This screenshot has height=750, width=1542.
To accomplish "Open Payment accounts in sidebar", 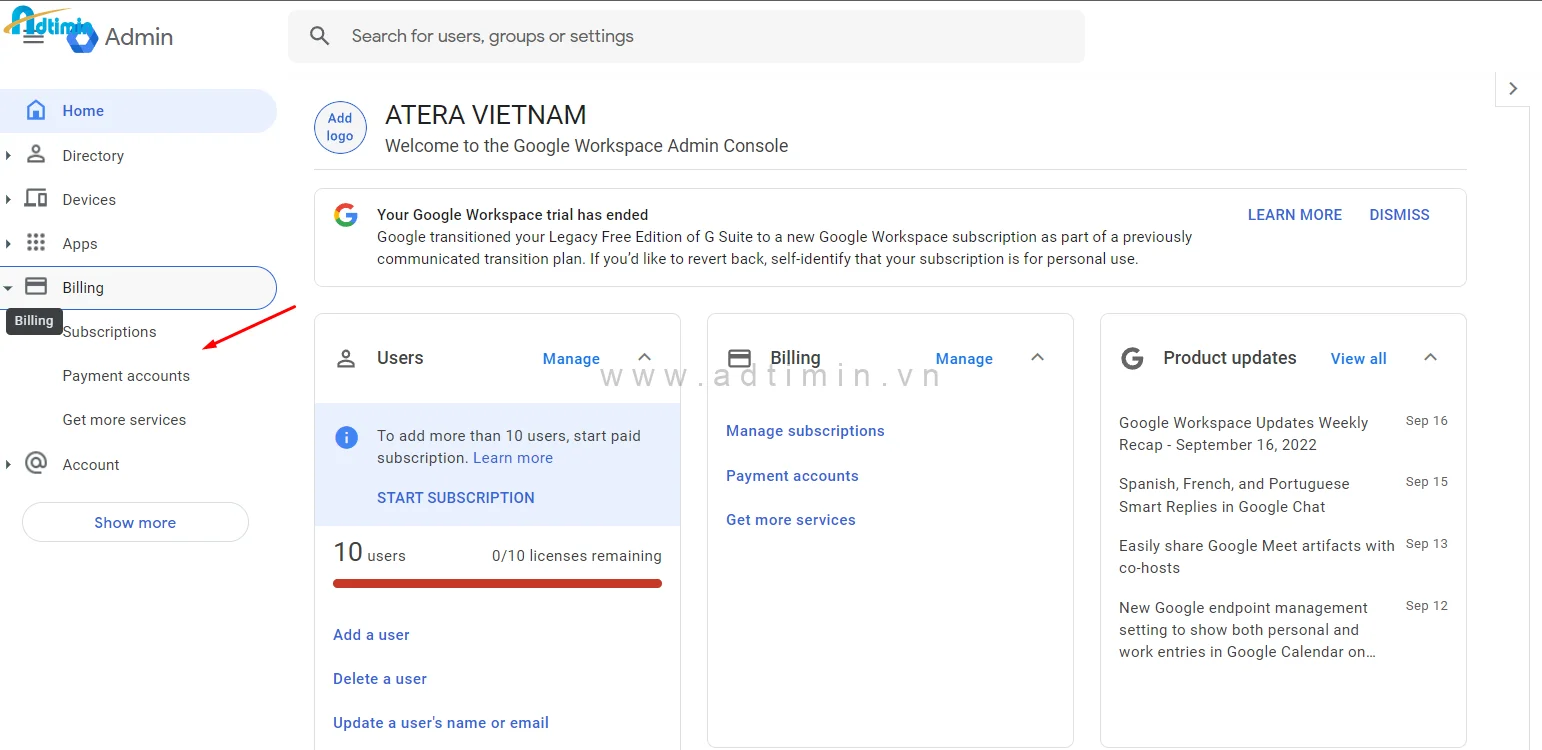I will (126, 376).
